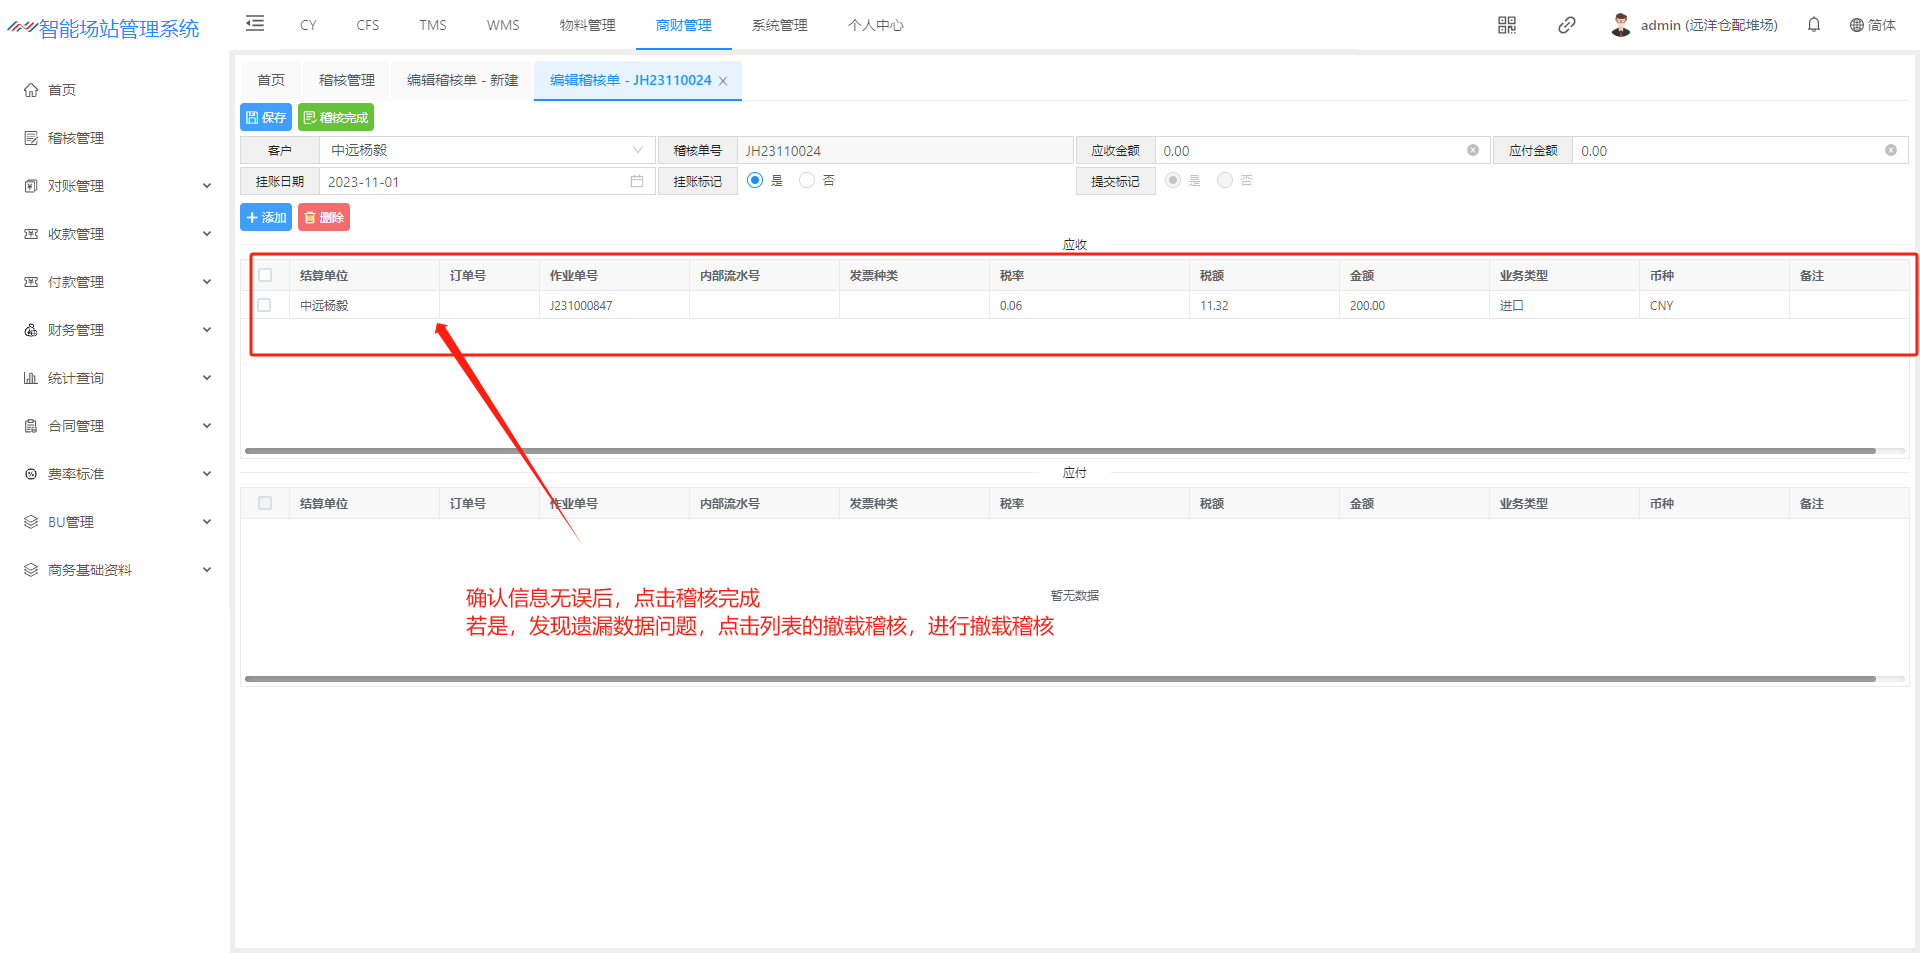Open the notification bell
The height and width of the screenshot is (953, 1920).
pyautogui.click(x=1813, y=25)
